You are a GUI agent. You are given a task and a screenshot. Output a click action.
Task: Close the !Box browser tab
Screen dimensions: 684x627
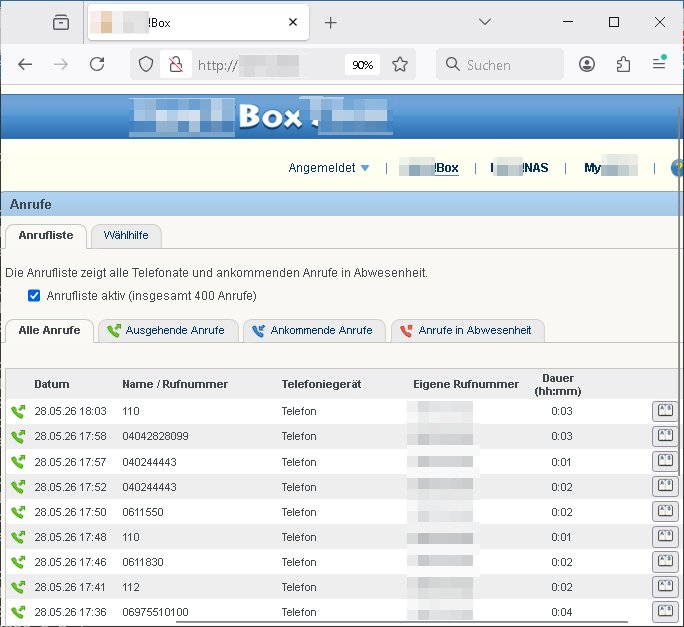(x=293, y=22)
